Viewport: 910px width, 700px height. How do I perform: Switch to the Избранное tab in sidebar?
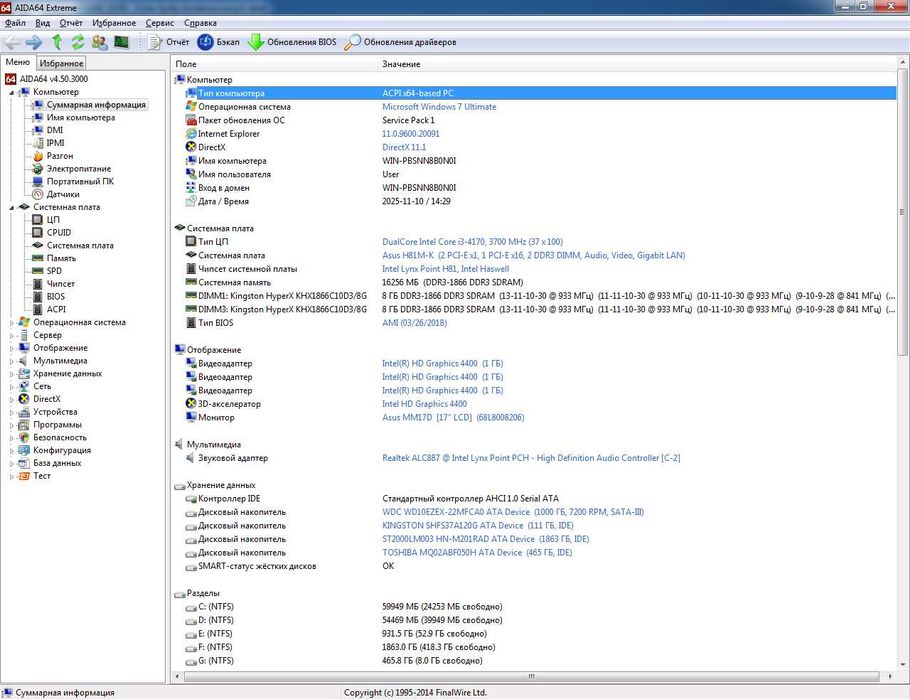click(62, 63)
